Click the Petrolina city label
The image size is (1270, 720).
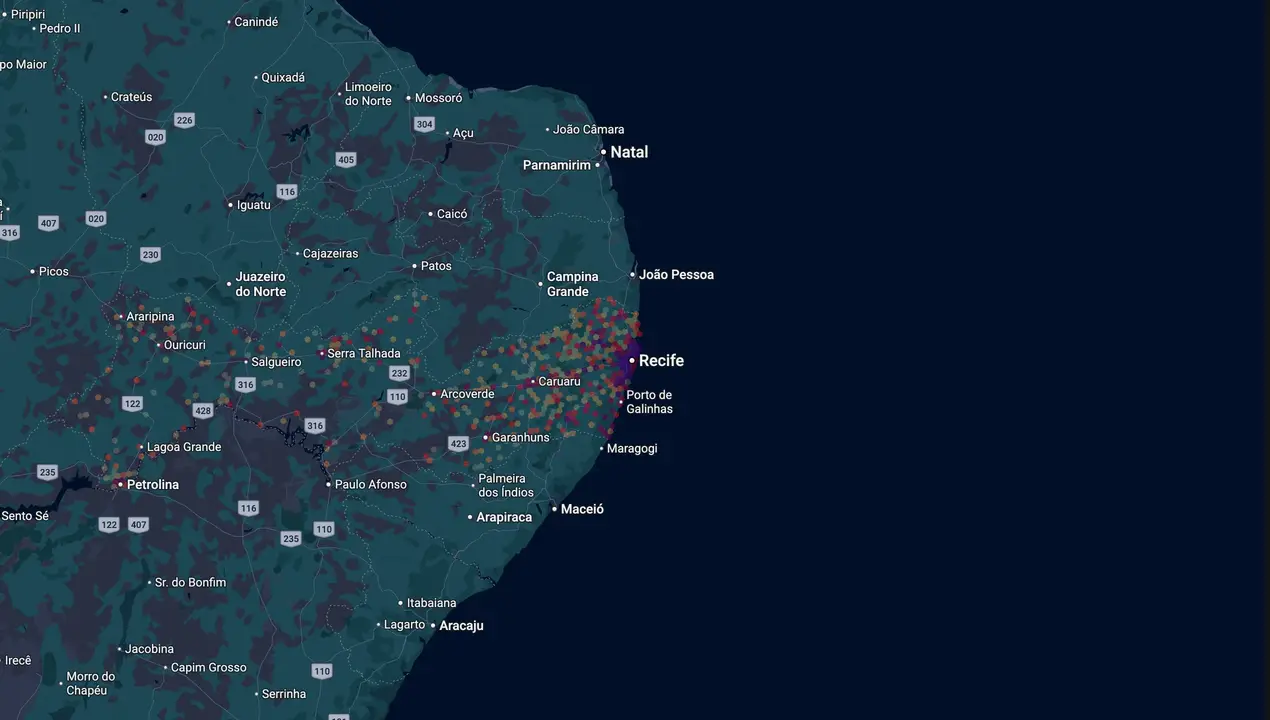(153, 485)
